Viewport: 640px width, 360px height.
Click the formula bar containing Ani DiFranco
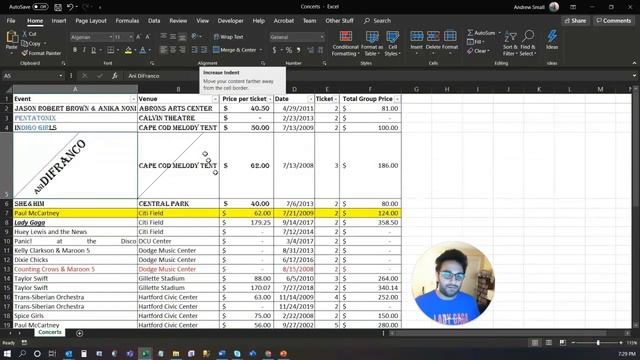coord(378,76)
